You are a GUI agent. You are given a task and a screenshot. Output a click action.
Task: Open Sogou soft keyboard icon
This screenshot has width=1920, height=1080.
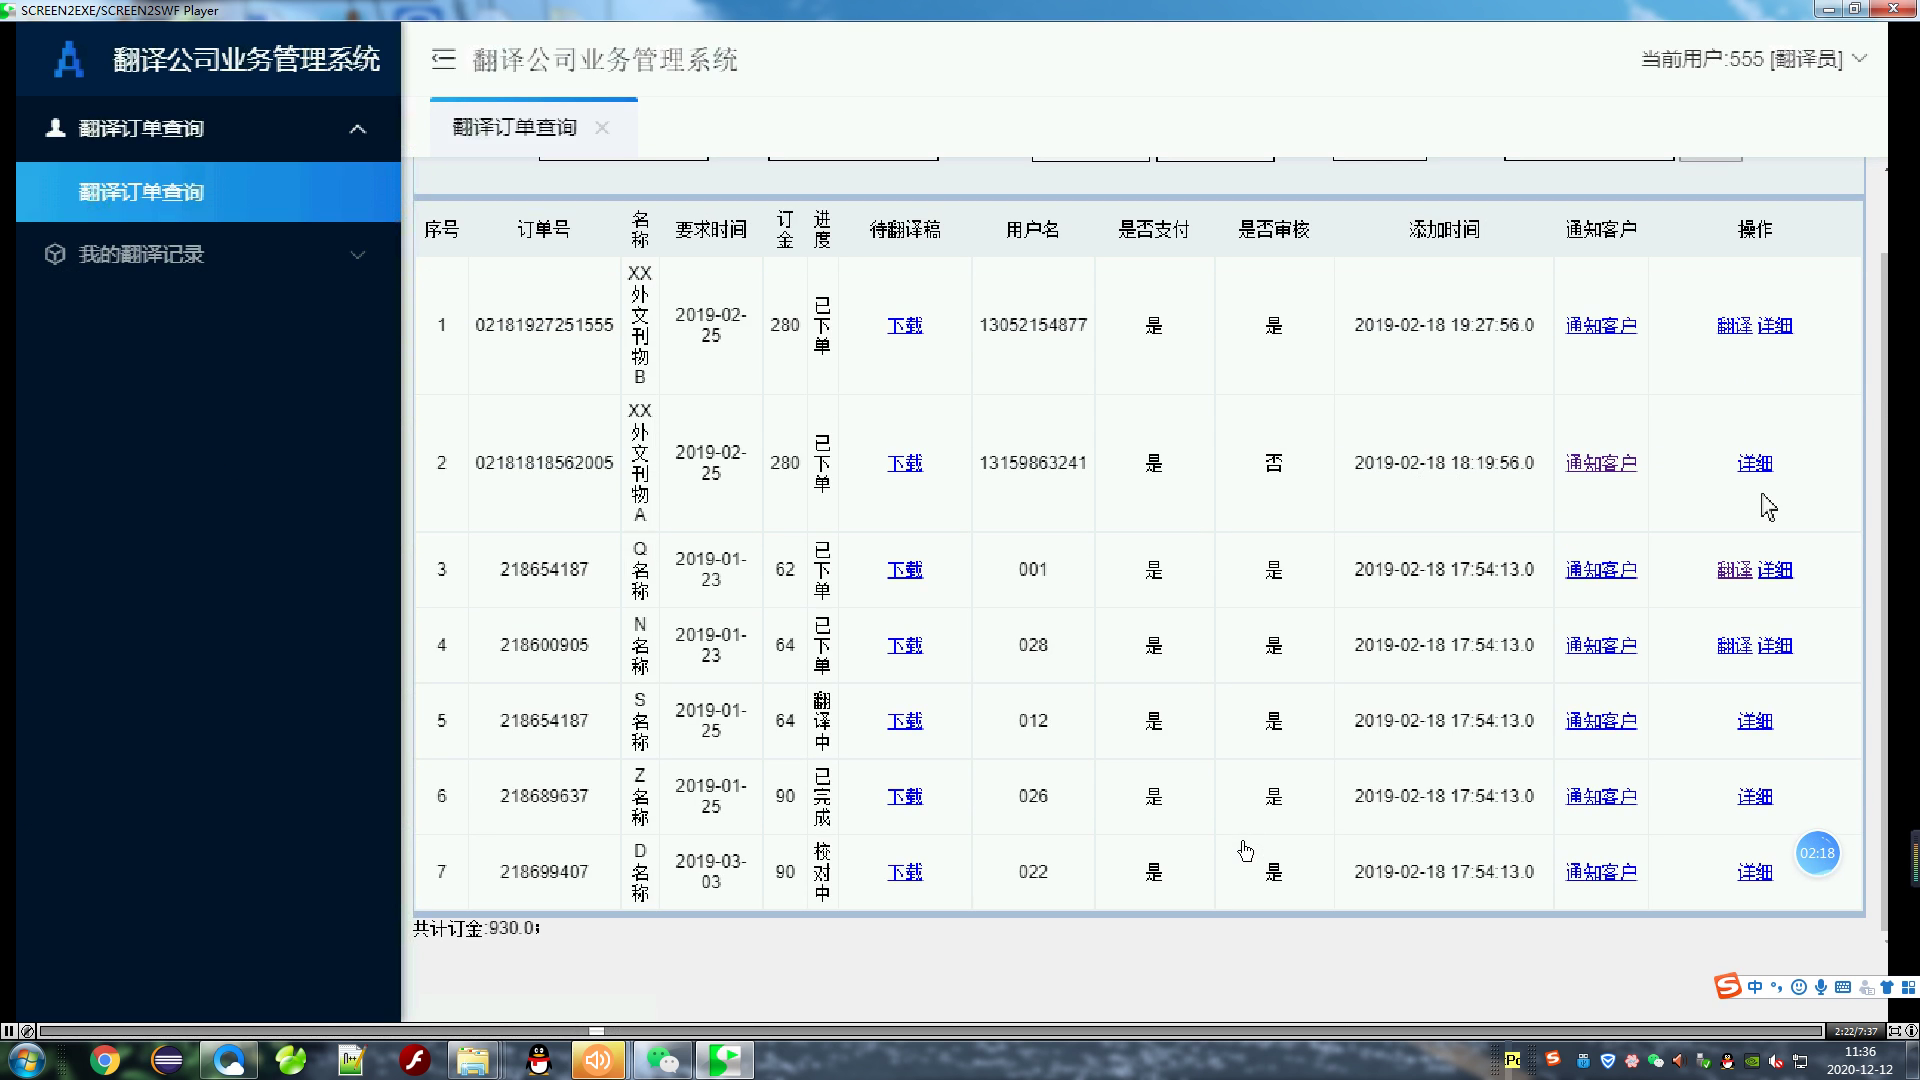(x=1843, y=987)
